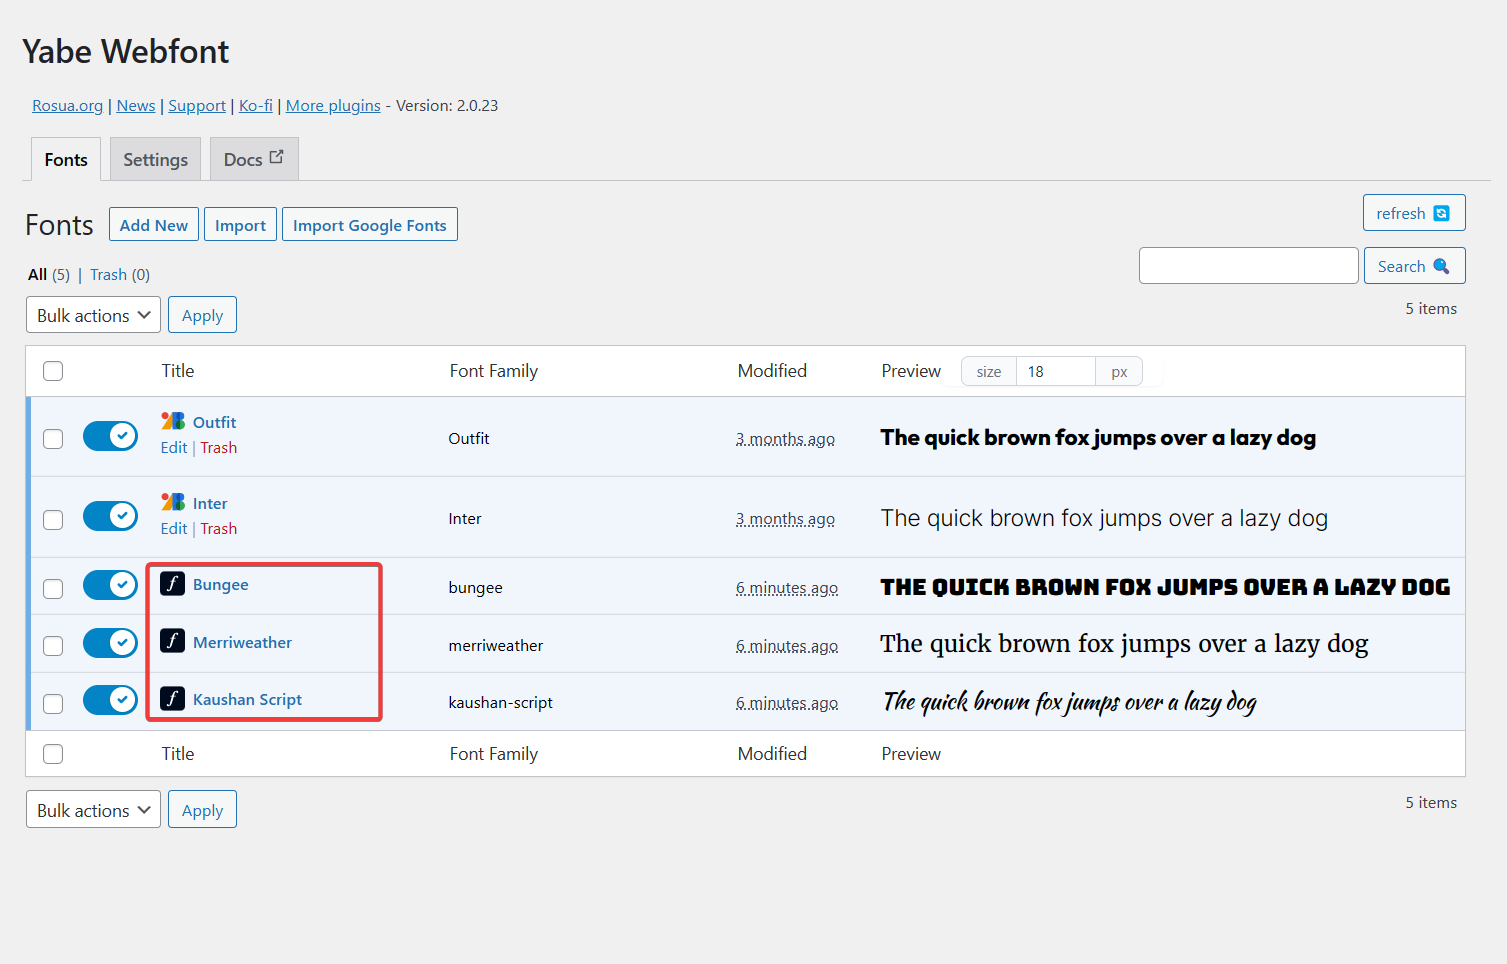This screenshot has height=964, width=1507.
Task: Click the refresh button
Action: point(1414,213)
